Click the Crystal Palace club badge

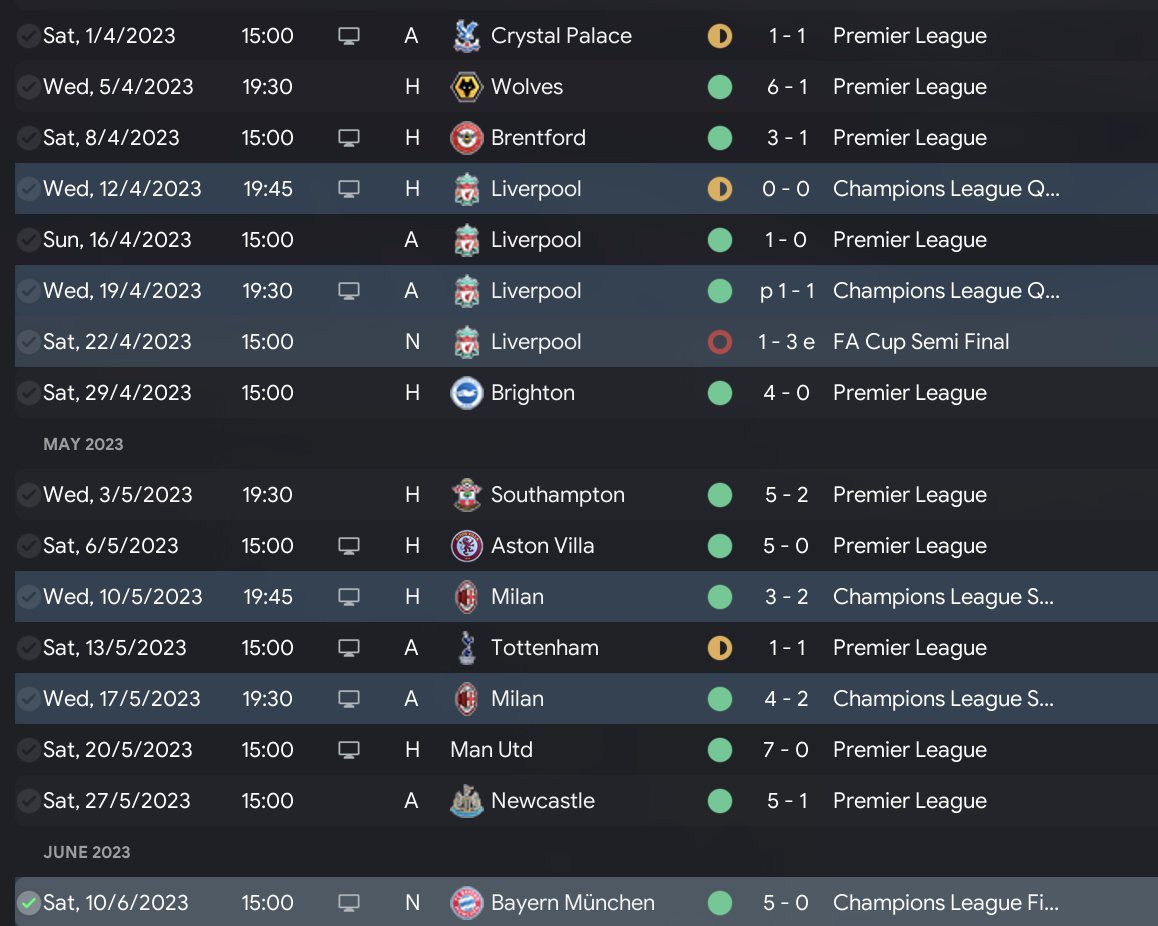coord(466,36)
